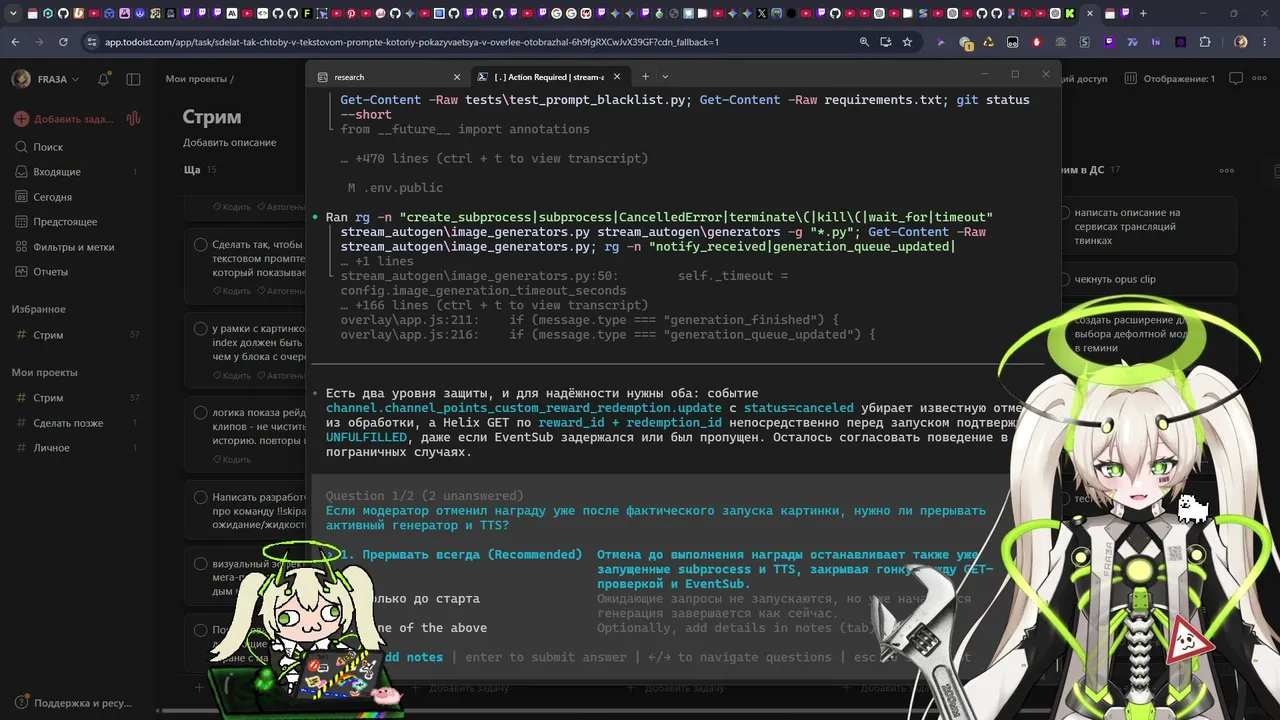This screenshot has height=720, width=1280.
Task: Click the extension icon showing badge 1
Action: [x=965, y=43]
